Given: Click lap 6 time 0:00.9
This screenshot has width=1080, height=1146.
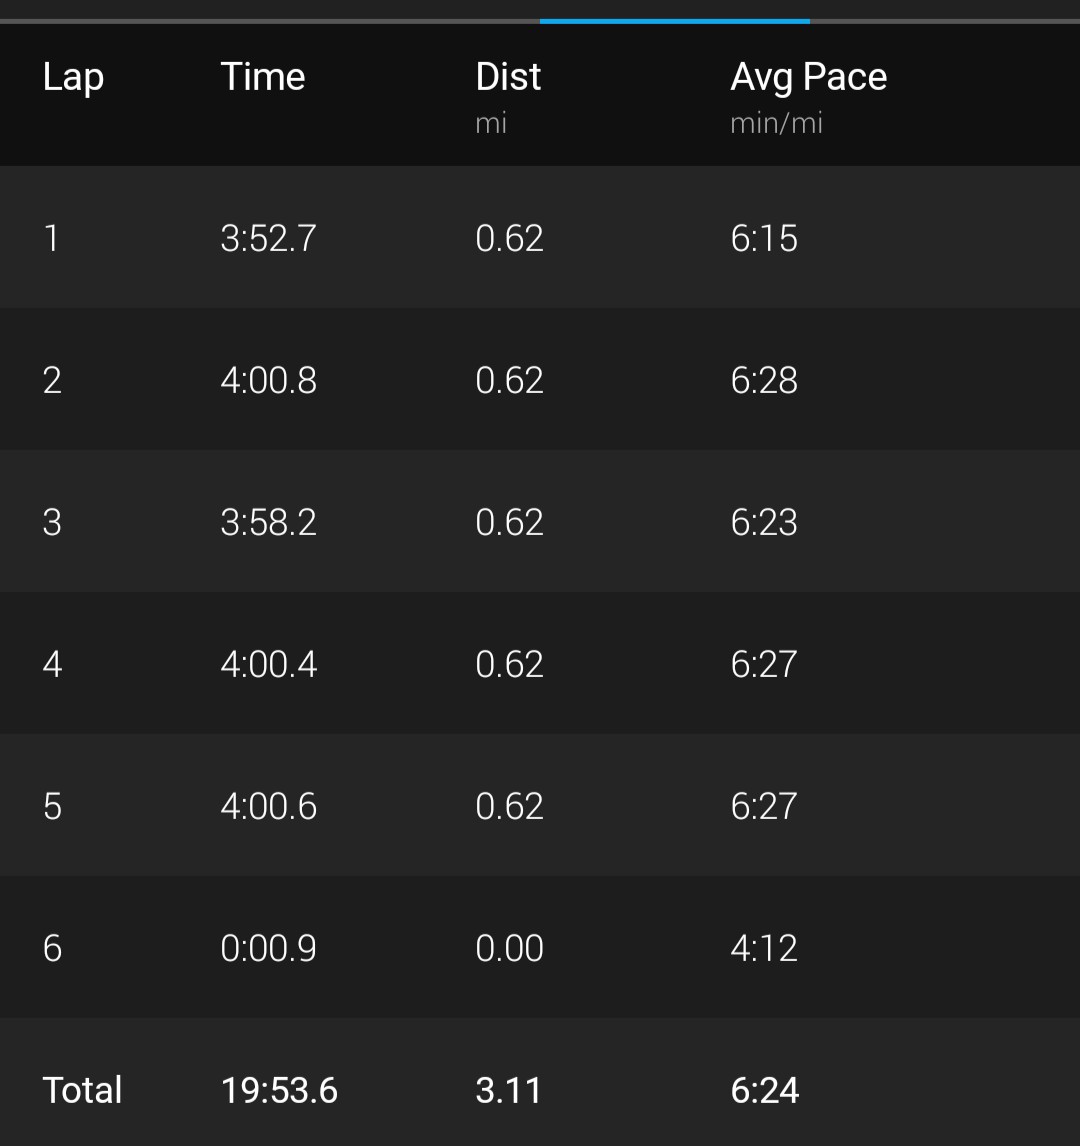Looking at the screenshot, I should pos(268,948).
